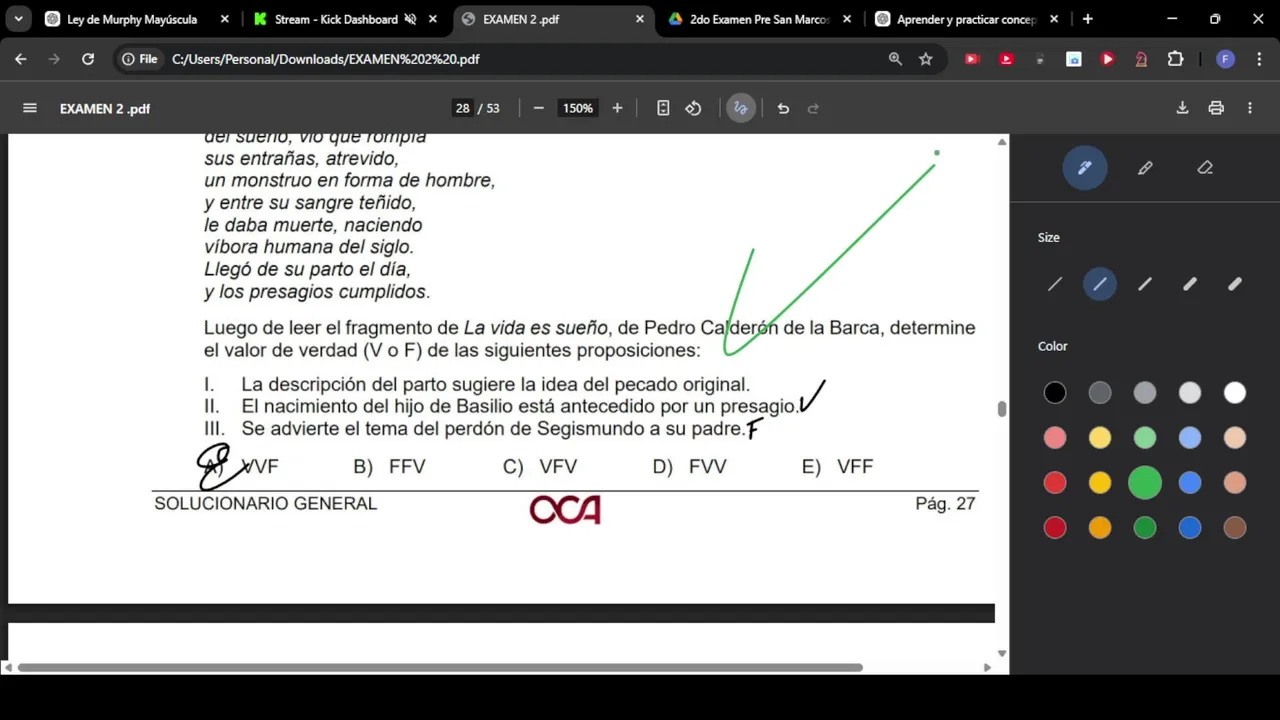Print the PDF document
The width and height of the screenshot is (1280, 720).
tap(1216, 108)
